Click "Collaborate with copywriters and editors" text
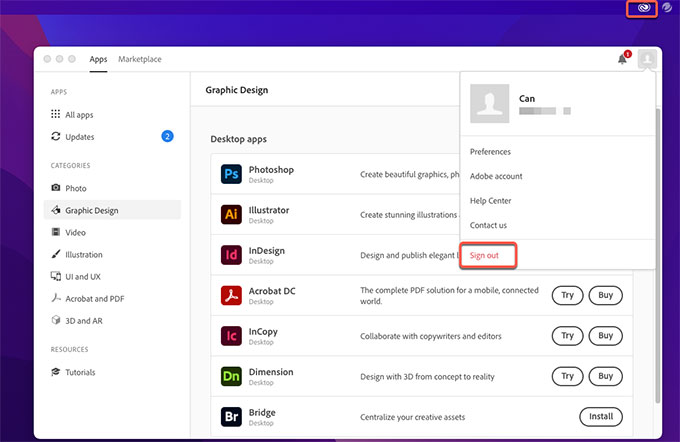Image resolution: width=680 pixels, height=442 pixels. pos(431,336)
